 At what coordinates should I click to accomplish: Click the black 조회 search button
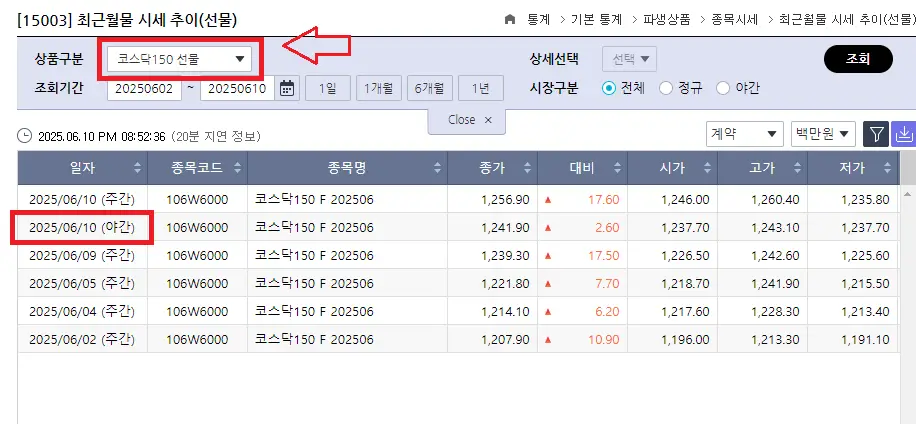click(x=858, y=59)
